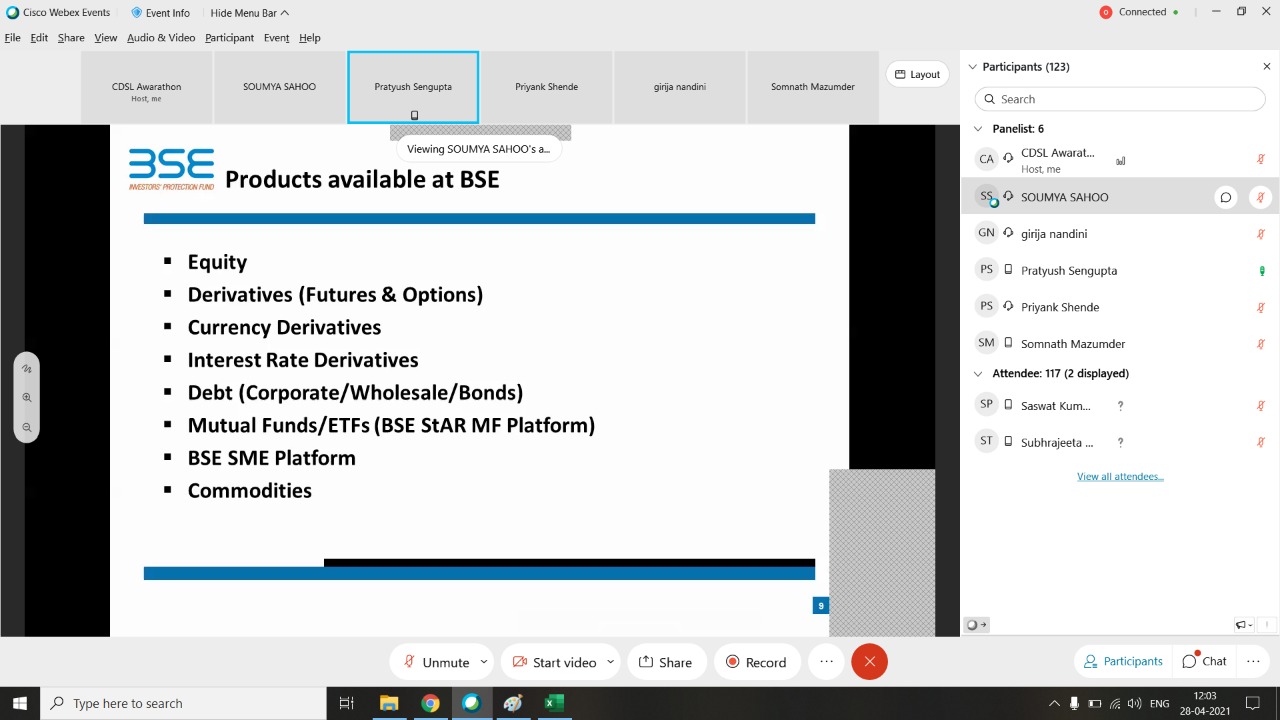The width and height of the screenshot is (1280, 720).
Task: Open the Participant menu
Action: pyautogui.click(x=229, y=38)
